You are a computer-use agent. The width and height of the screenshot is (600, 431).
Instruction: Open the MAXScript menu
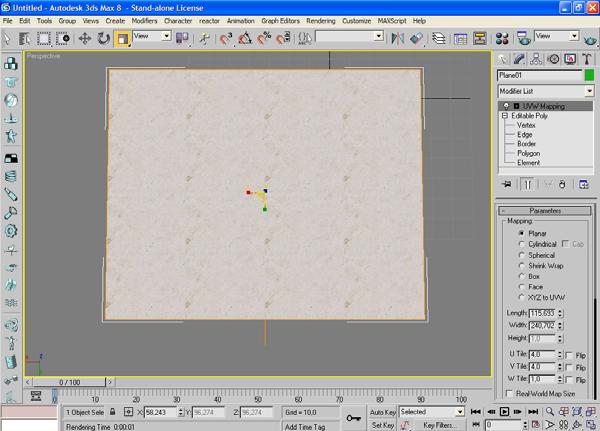(x=392, y=21)
